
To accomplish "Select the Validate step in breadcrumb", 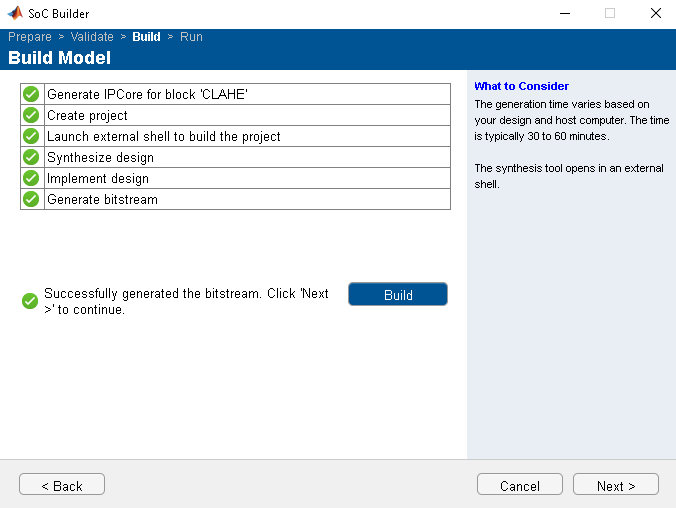I will tap(92, 37).
